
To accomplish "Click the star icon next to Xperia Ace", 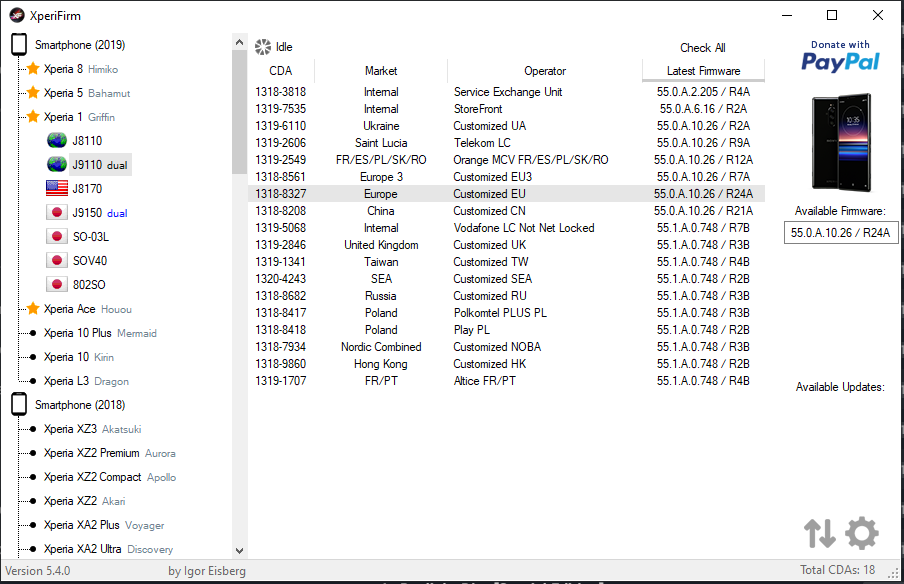I will click(x=33, y=308).
